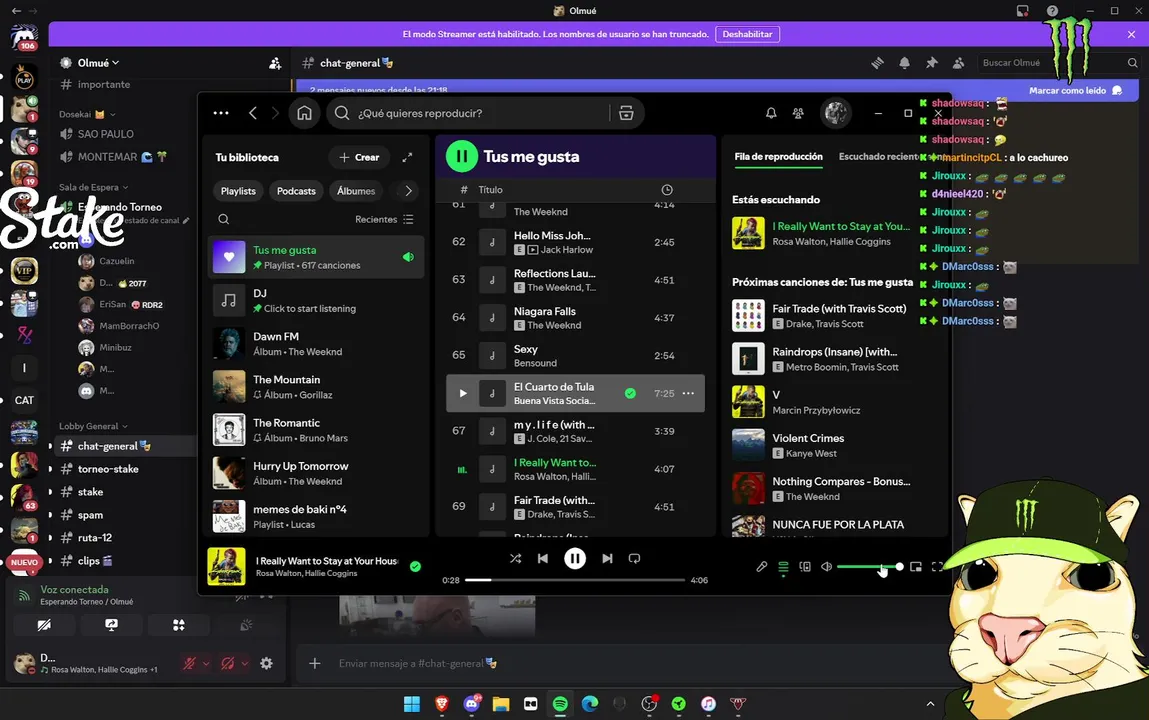Image resolution: width=1149 pixels, height=720 pixels.
Task: Click Deshabilitar streamer mode button
Action: point(747,34)
